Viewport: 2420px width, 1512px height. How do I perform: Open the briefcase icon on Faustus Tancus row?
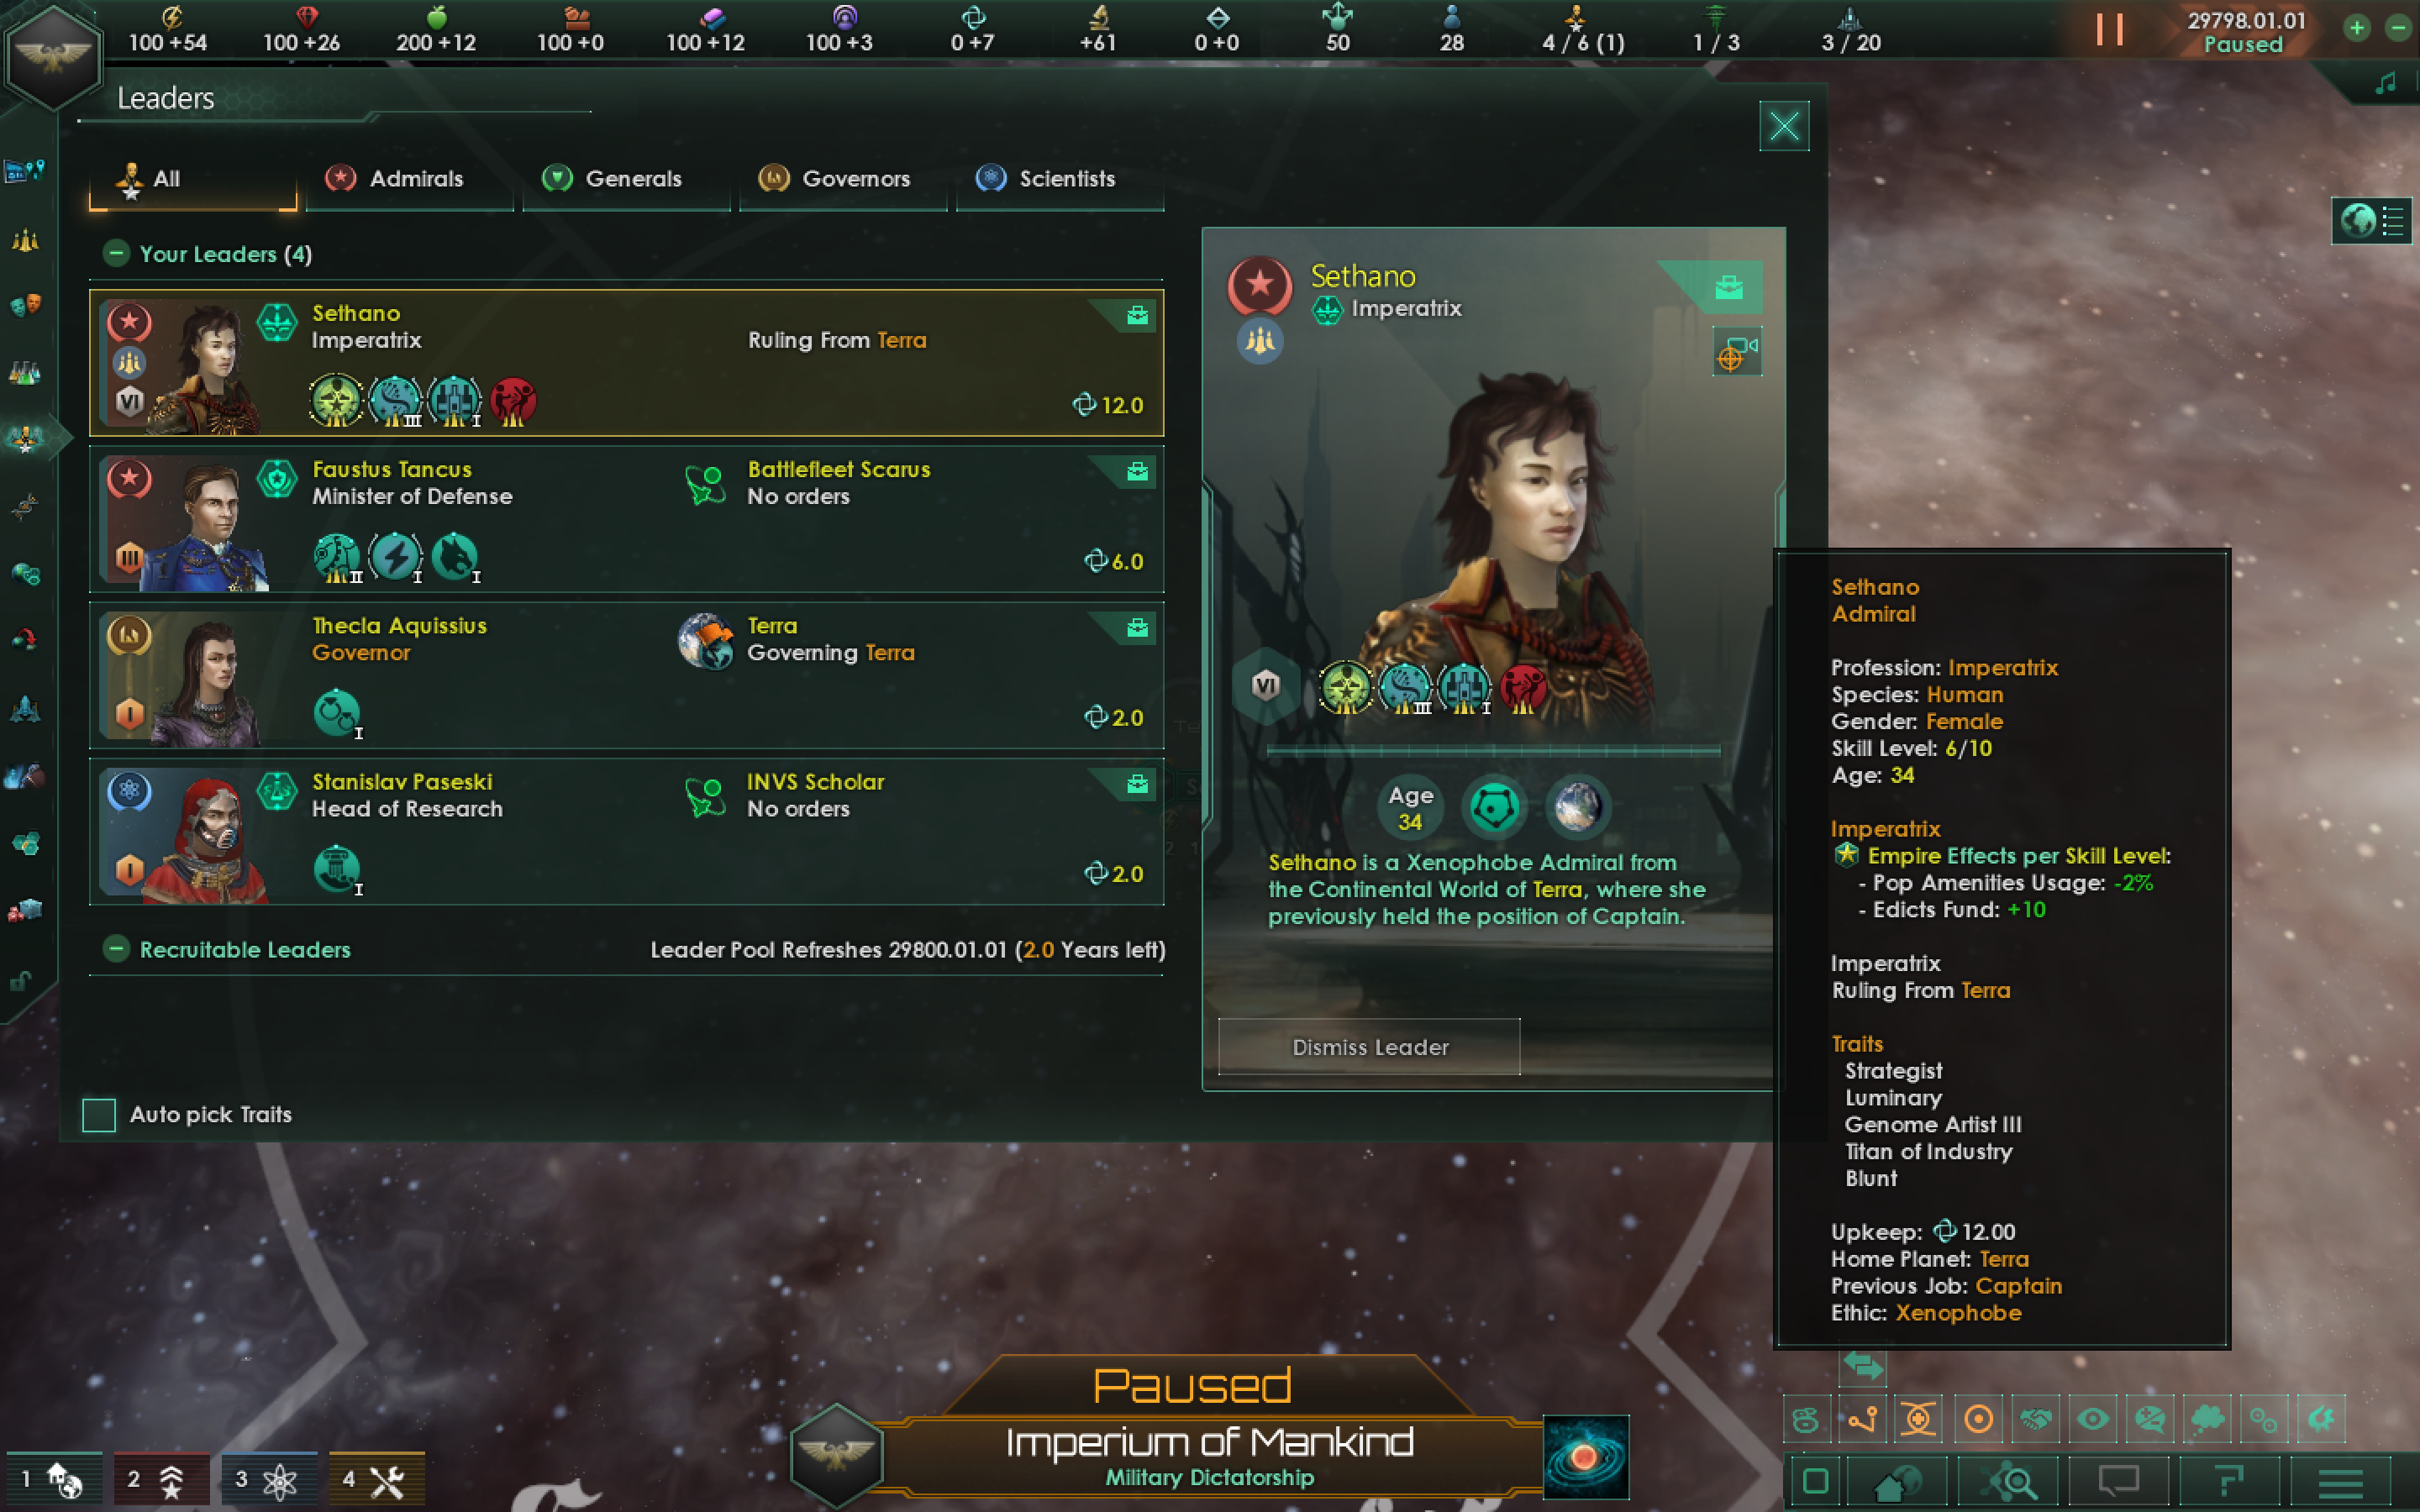coord(1137,472)
